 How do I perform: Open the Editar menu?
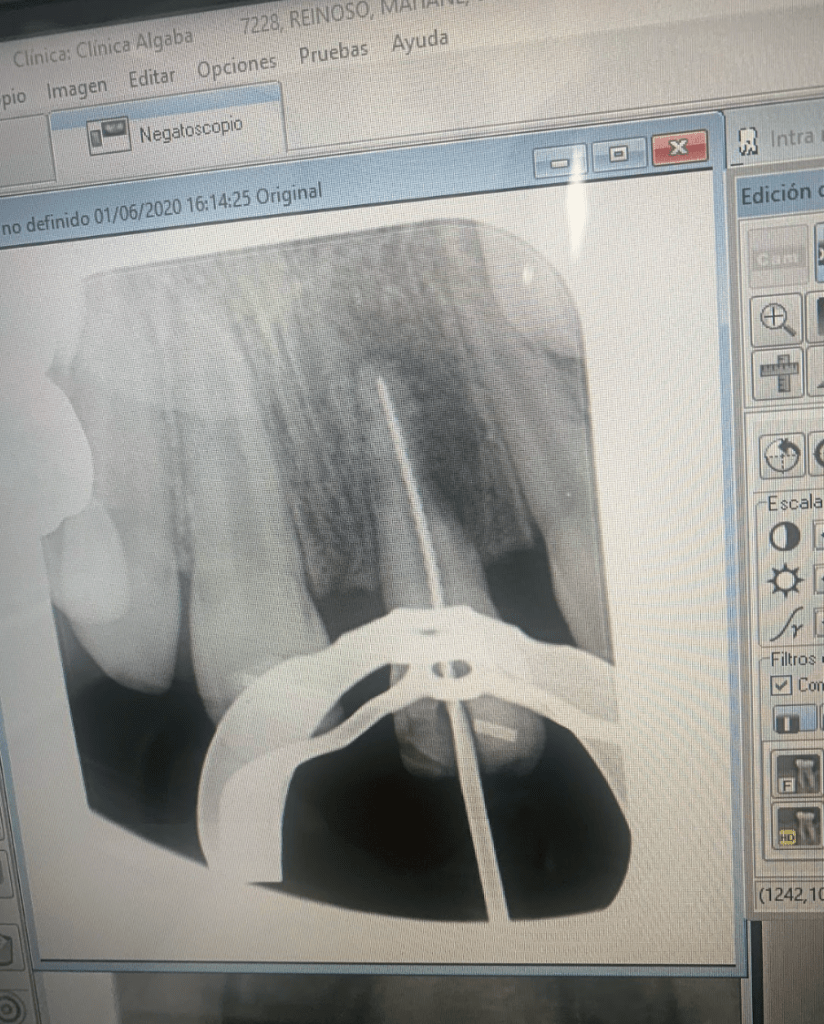tap(151, 77)
